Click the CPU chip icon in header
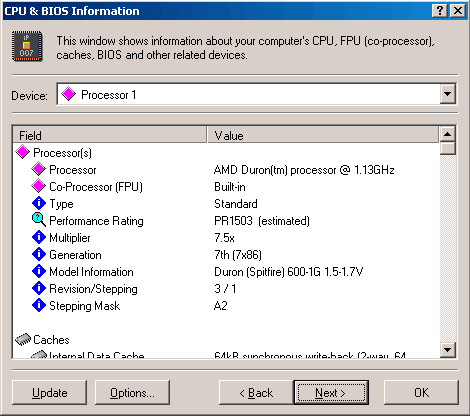This screenshot has height=418, width=470. [x=27, y=46]
